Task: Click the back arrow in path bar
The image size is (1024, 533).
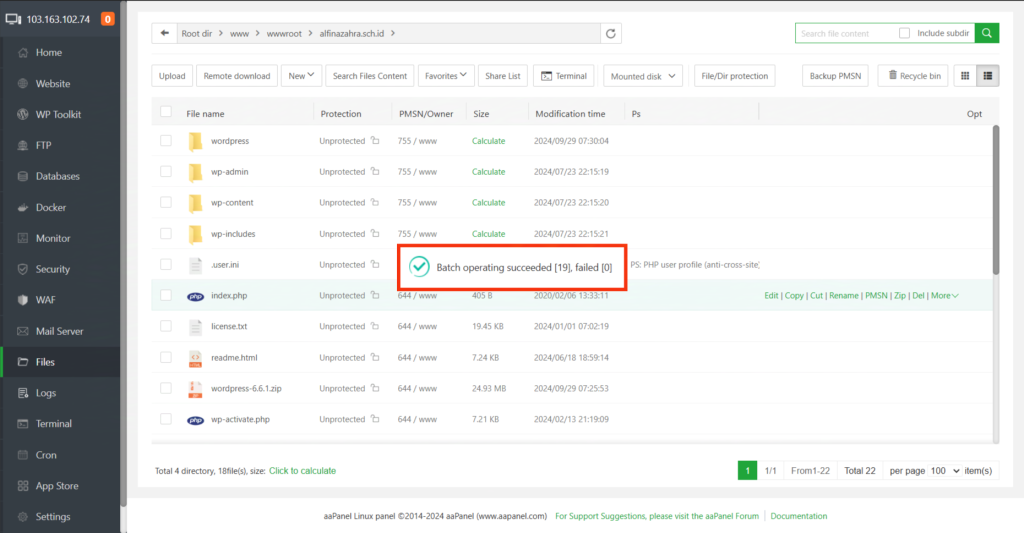Action: pos(164,33)
